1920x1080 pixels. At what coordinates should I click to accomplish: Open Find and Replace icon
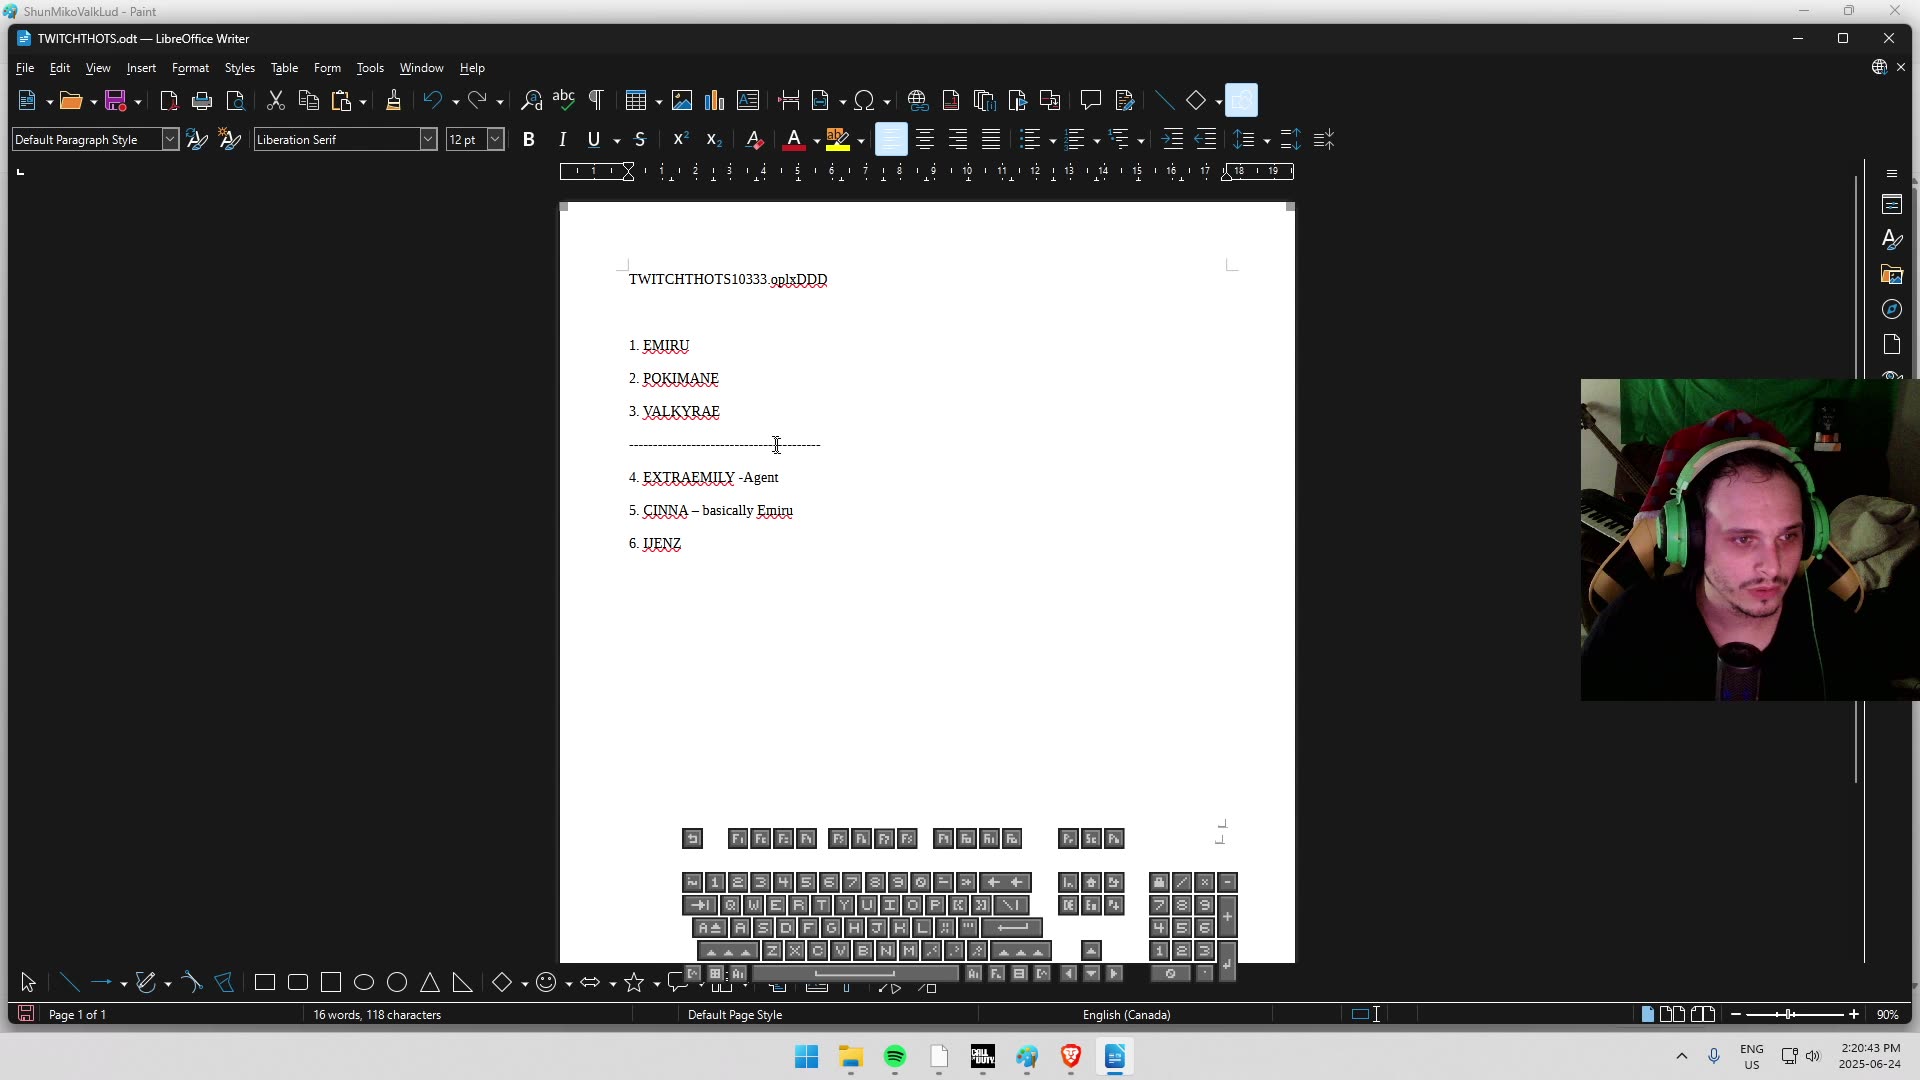(x=531, y=100)
